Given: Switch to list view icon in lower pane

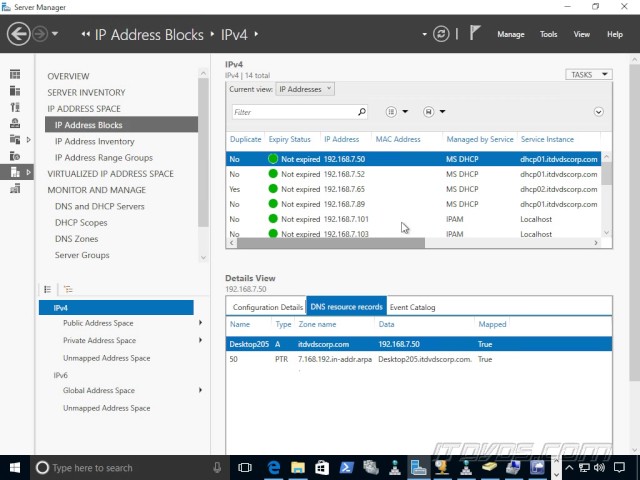Looking at the screenshot, I should [47, 289].
